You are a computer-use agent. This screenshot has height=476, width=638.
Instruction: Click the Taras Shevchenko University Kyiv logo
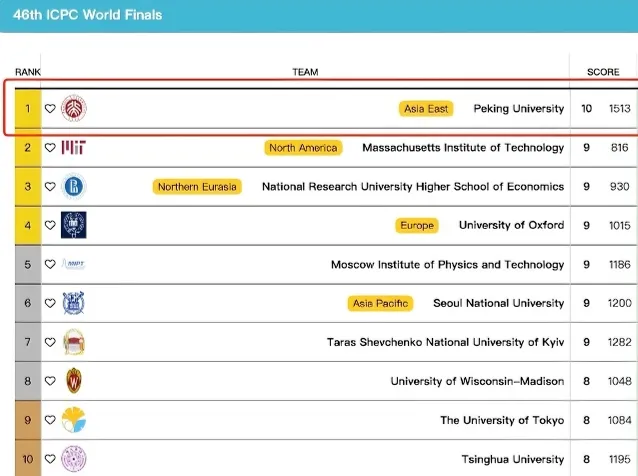[x=74, y=342]
